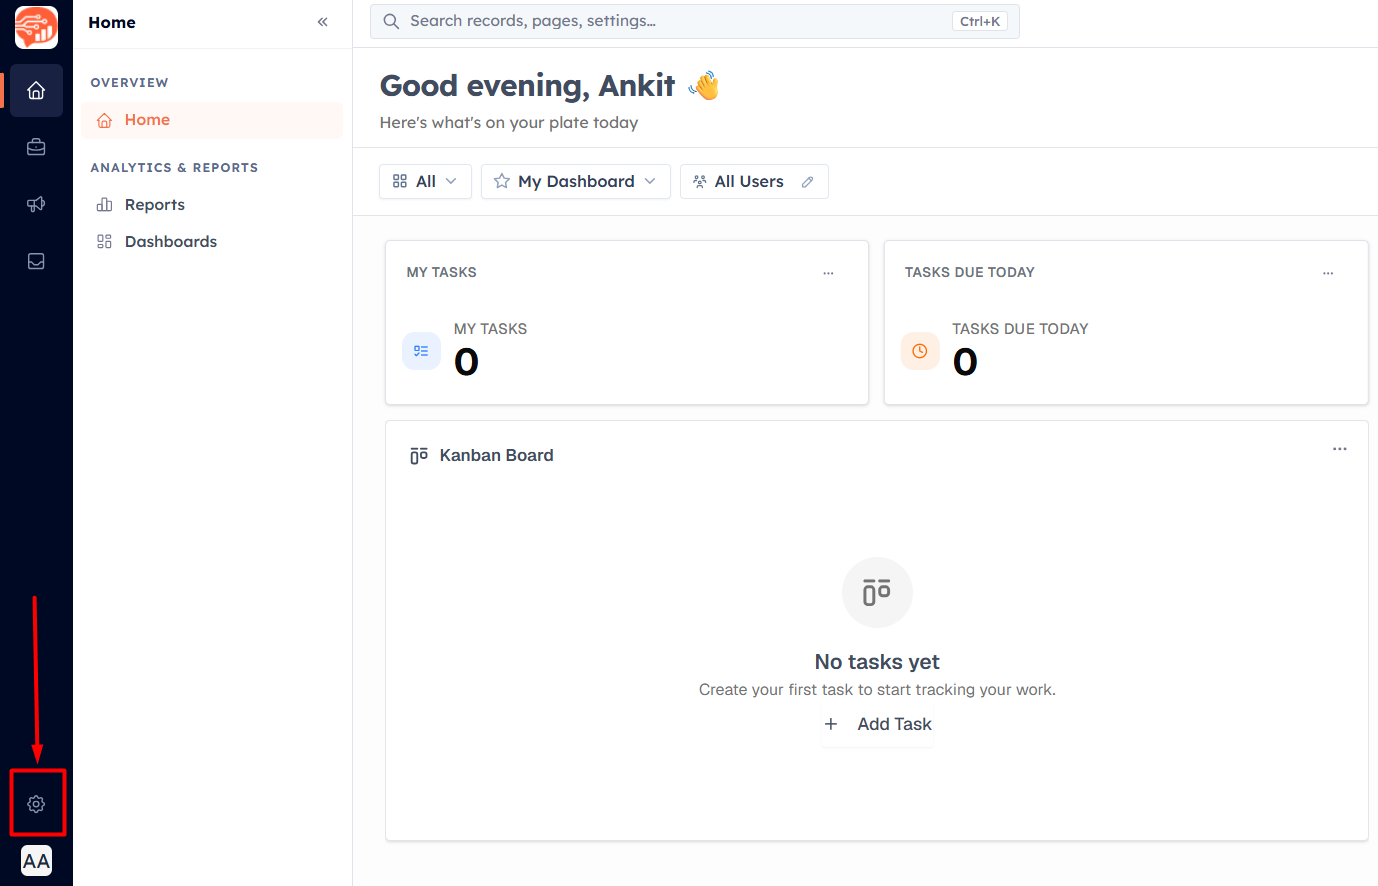Click the briefcase icon in left rail
The height and width of the screenshot is (886, 1378).
pos(36,147)
